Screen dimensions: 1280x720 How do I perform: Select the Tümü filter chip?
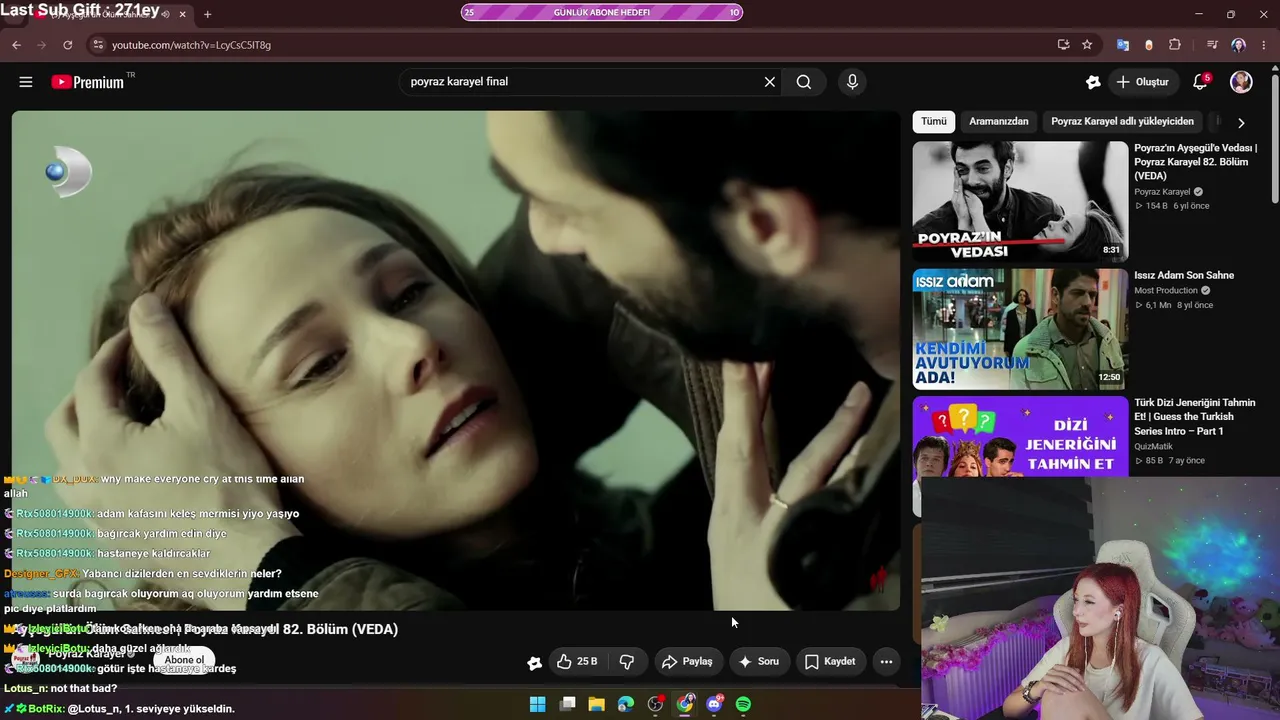(934, 122)
